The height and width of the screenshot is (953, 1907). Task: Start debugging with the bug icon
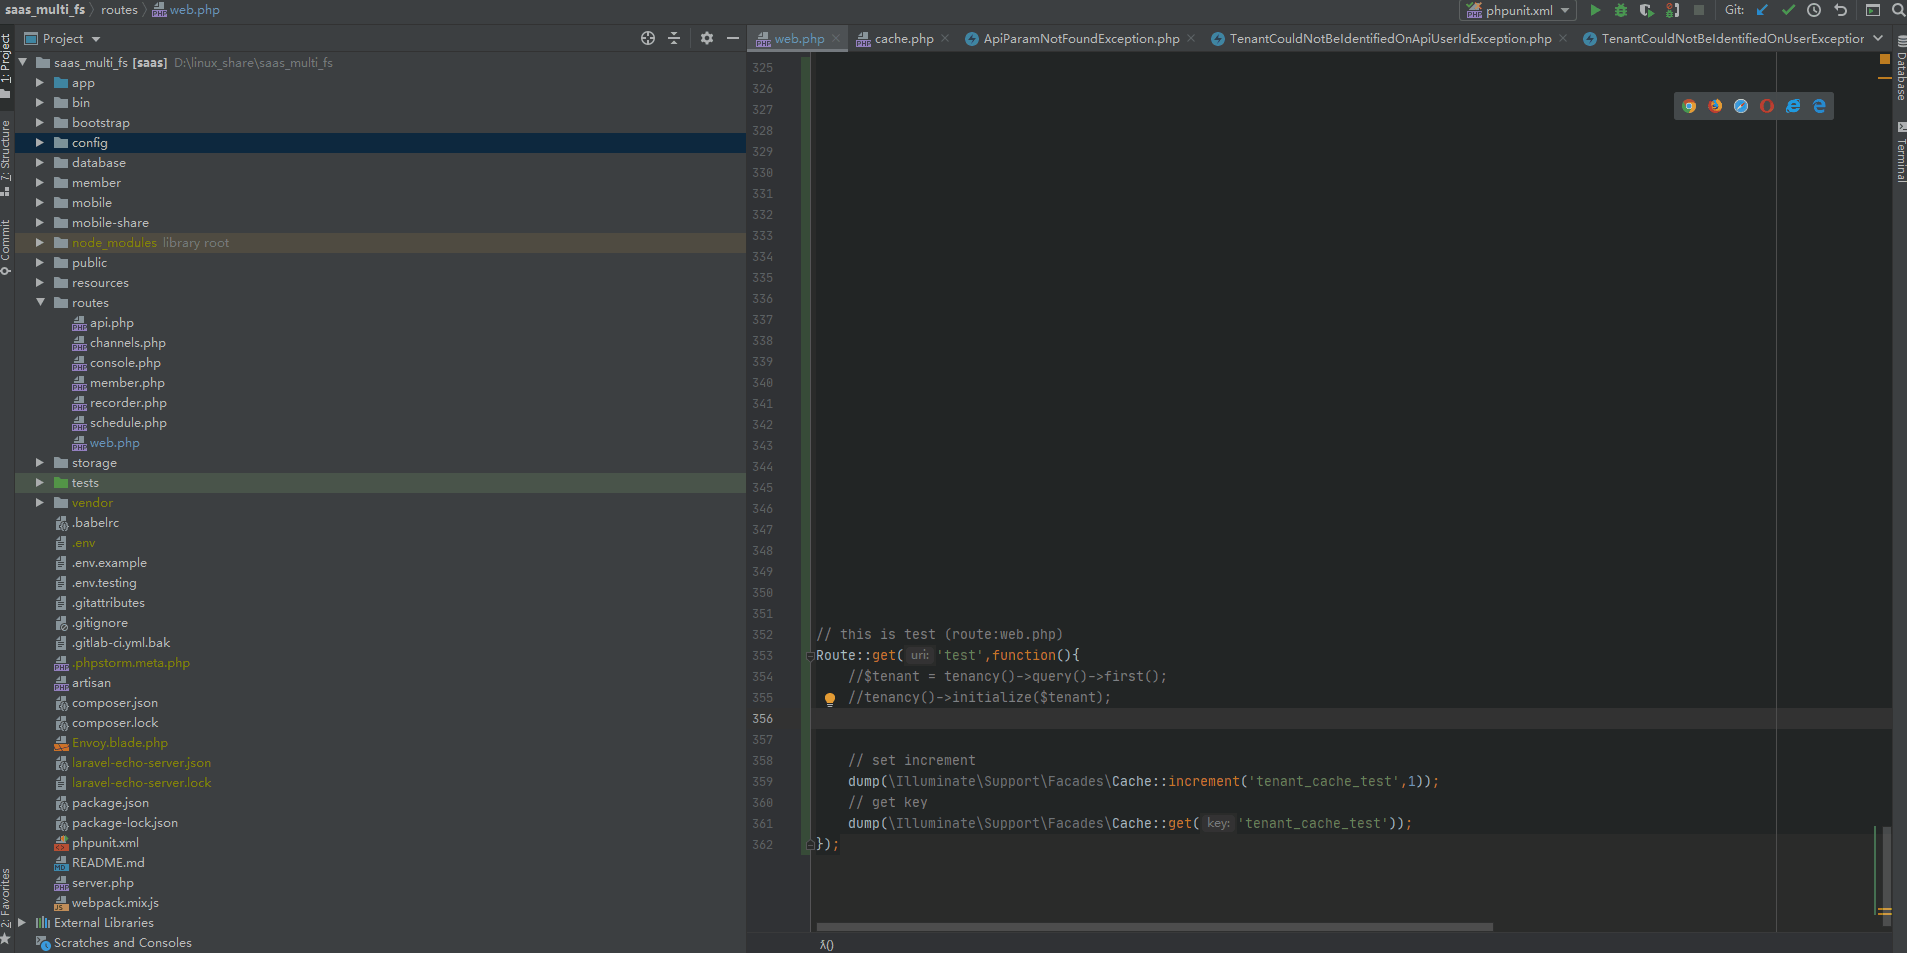tap(1620, 11)
